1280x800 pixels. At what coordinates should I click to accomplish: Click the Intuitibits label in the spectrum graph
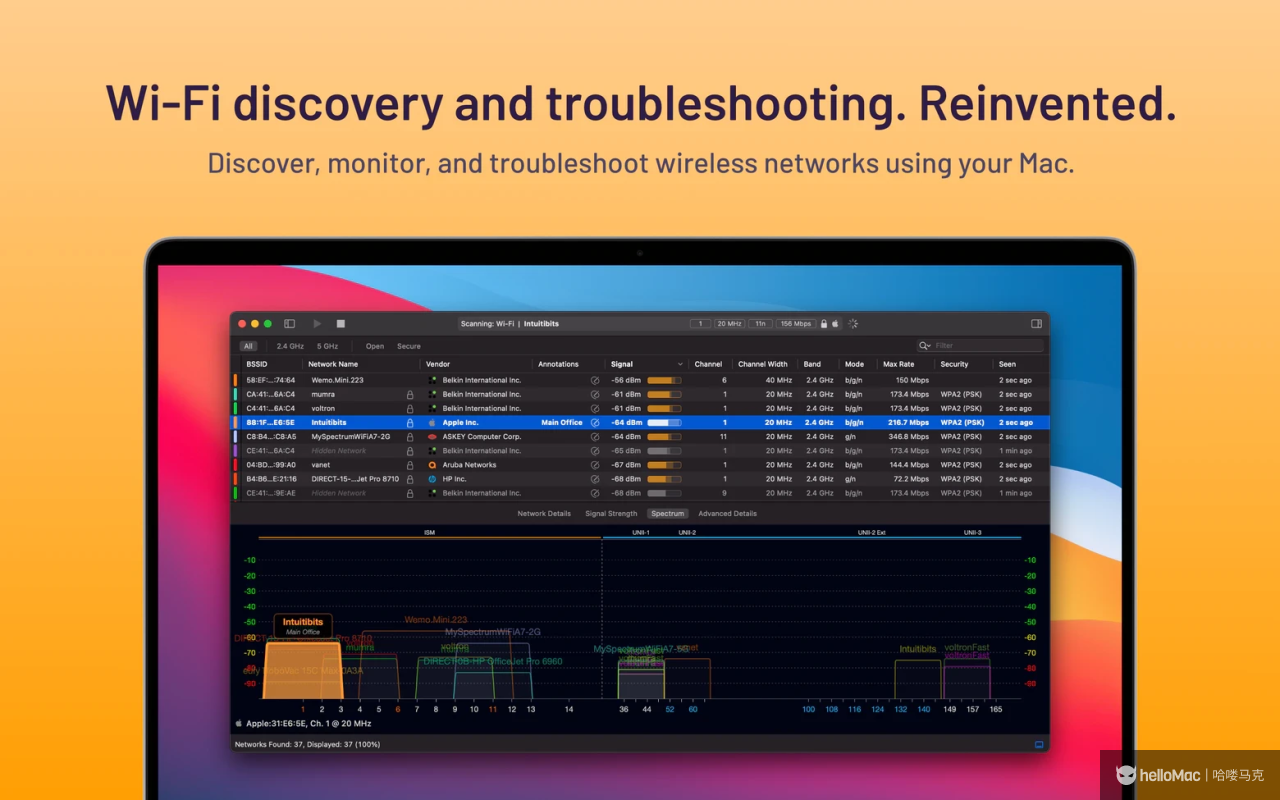303,622
